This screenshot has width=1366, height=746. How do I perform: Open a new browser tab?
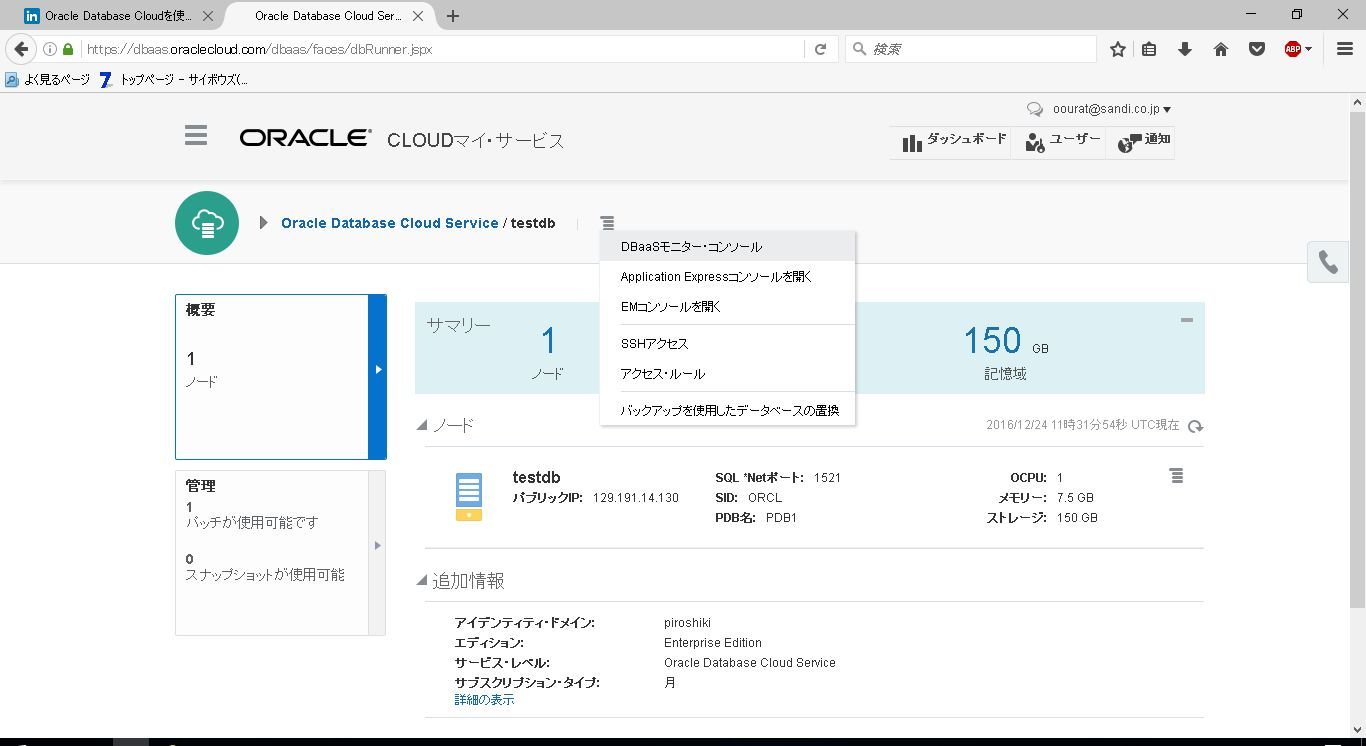click(x=453, y=16)
